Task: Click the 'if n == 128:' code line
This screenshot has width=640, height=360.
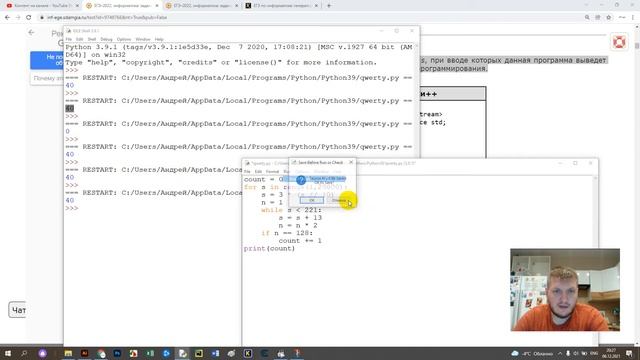Action: 287,233
